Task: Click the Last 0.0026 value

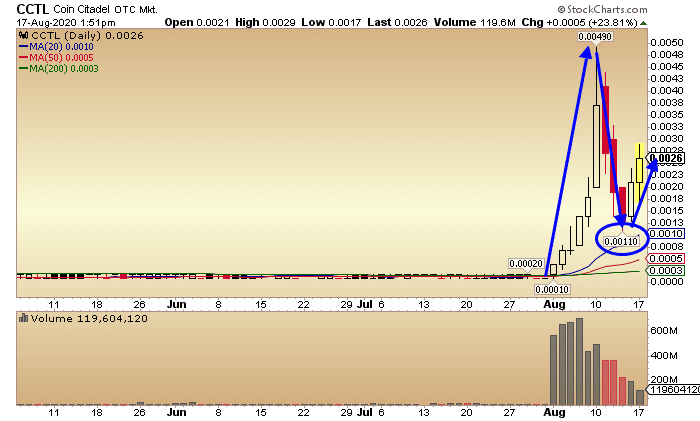Action: [397, 22]
